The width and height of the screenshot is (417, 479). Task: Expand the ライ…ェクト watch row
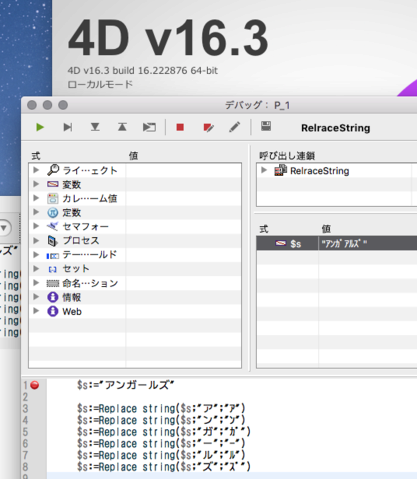(x=36, y=170)
